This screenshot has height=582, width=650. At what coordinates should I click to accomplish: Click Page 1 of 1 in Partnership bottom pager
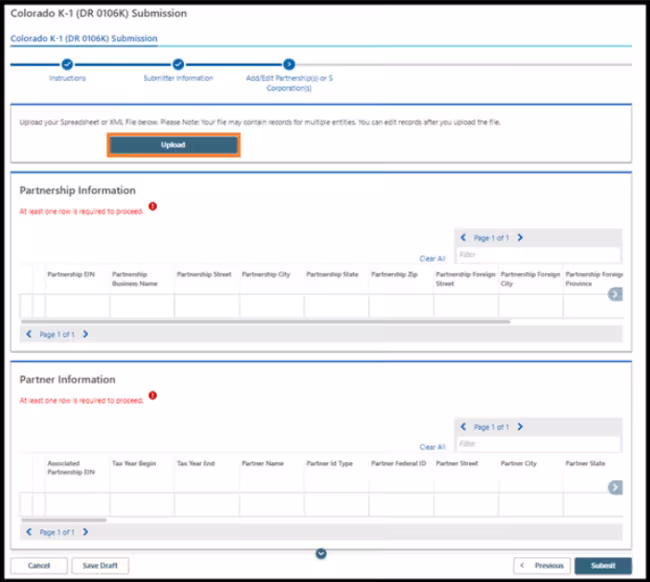(57, 335)
